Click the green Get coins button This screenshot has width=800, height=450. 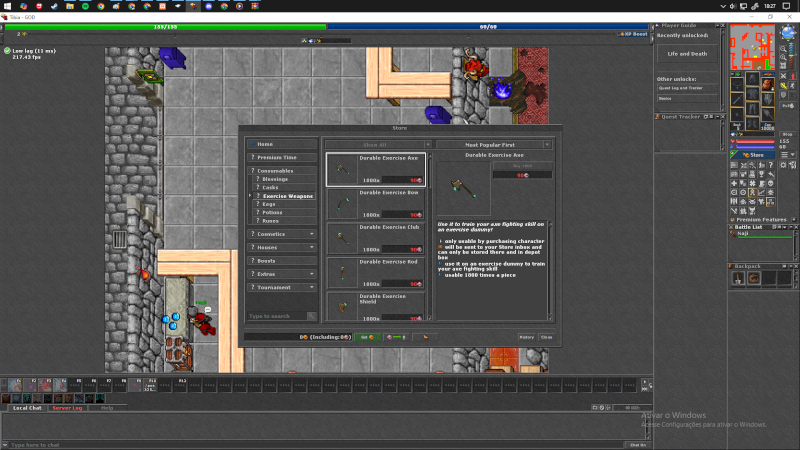(x=367, y=337)
